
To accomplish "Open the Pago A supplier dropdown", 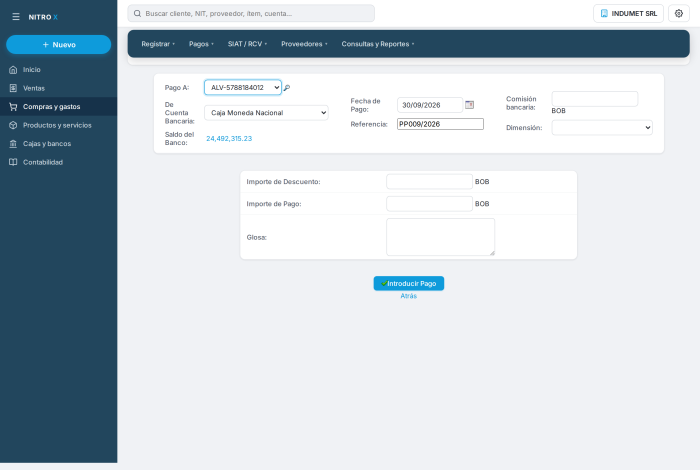I will tap(243, 87).
